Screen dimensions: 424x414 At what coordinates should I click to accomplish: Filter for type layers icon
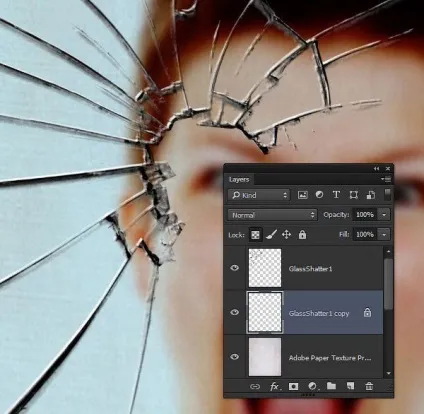[336, 195]
